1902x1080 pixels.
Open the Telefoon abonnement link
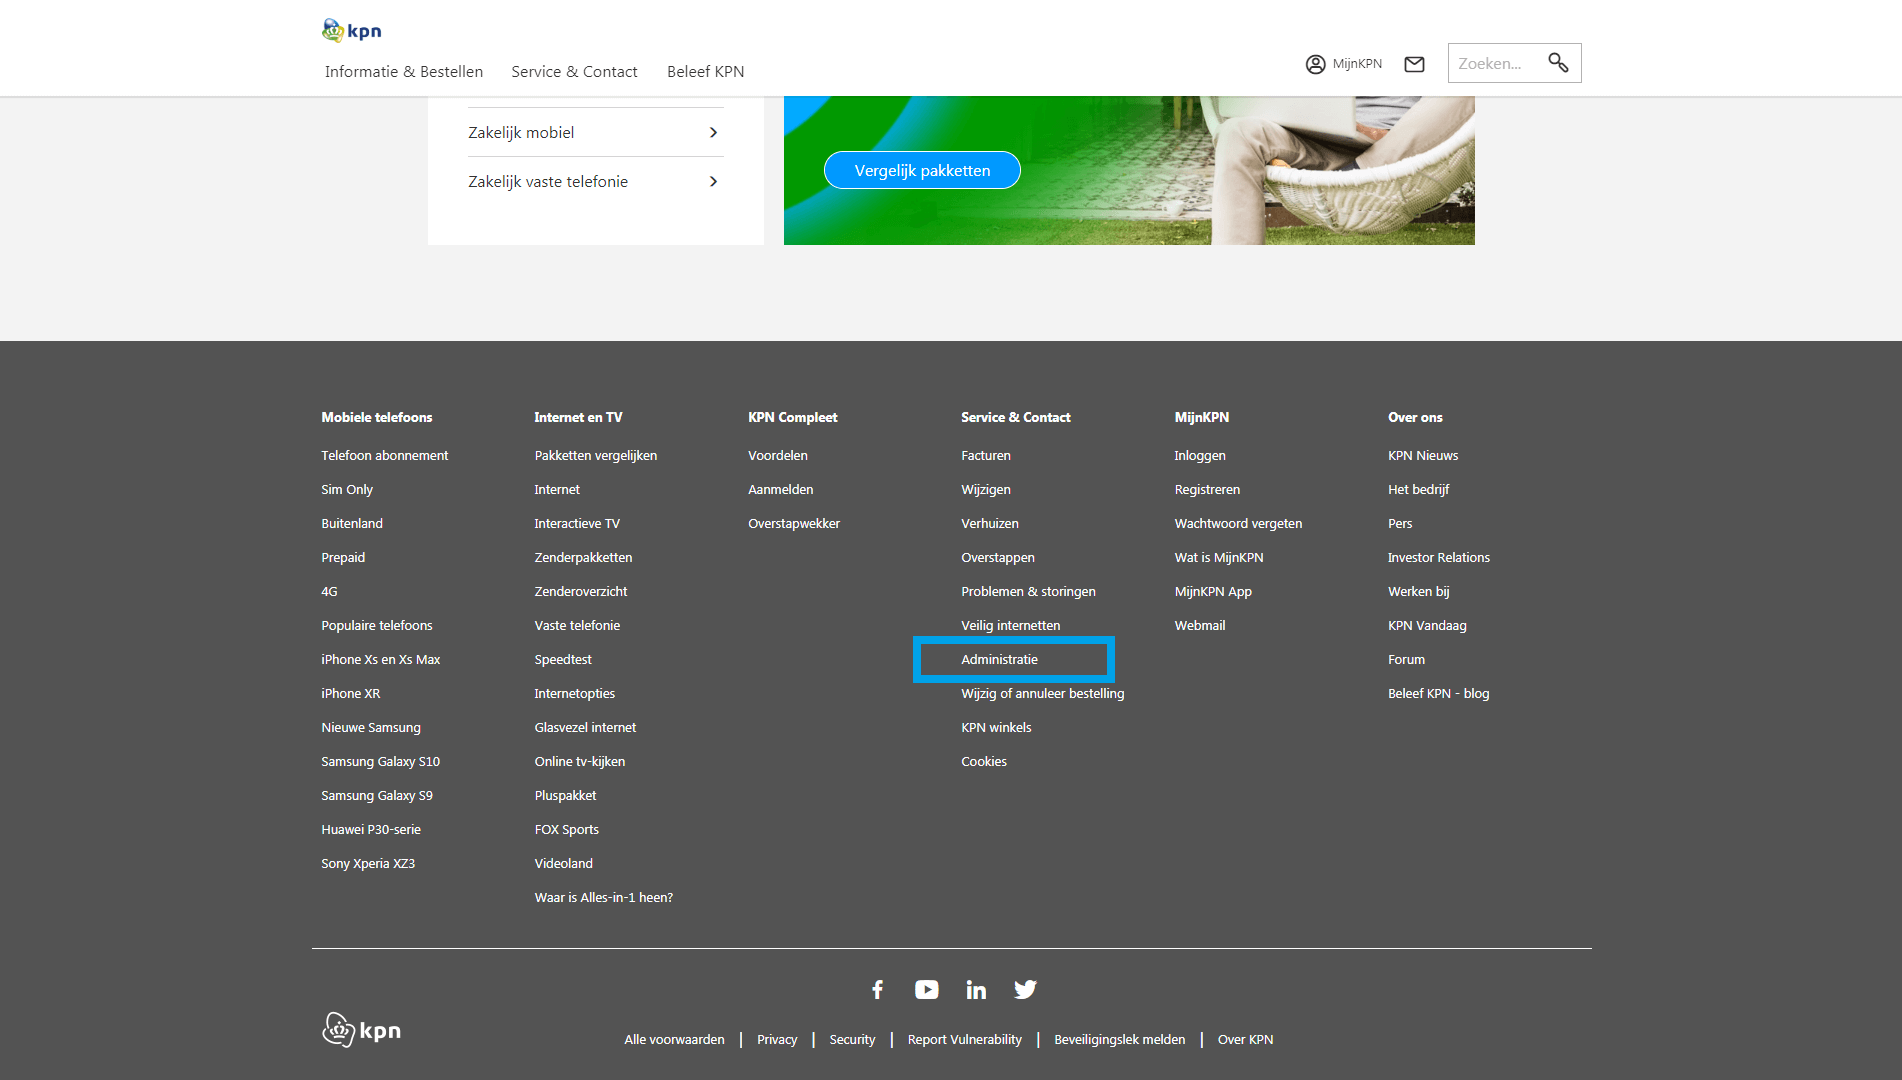[385, 455]
